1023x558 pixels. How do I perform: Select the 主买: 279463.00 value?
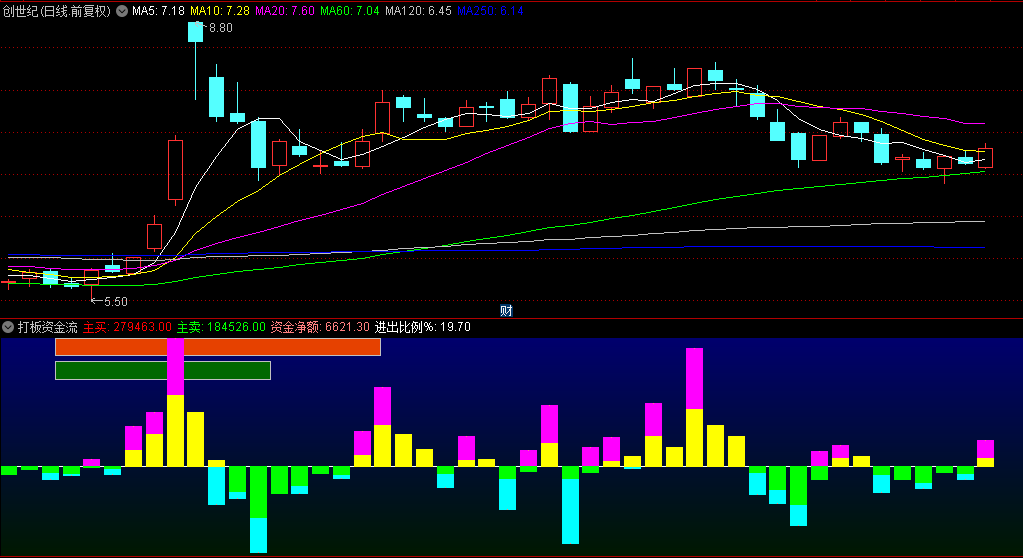tap(127, 327)
